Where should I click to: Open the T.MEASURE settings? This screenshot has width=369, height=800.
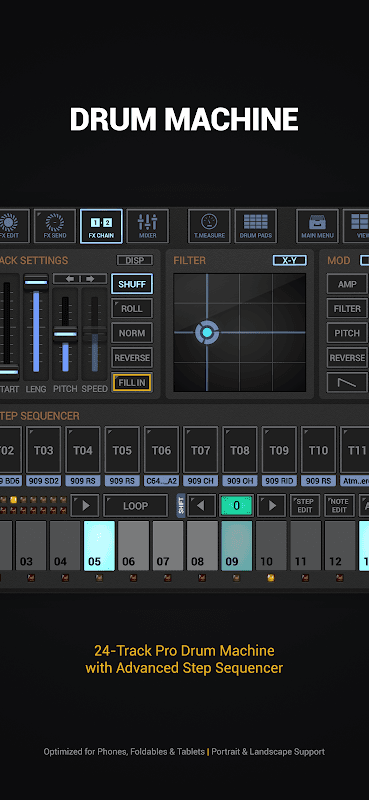click(209, 226)
